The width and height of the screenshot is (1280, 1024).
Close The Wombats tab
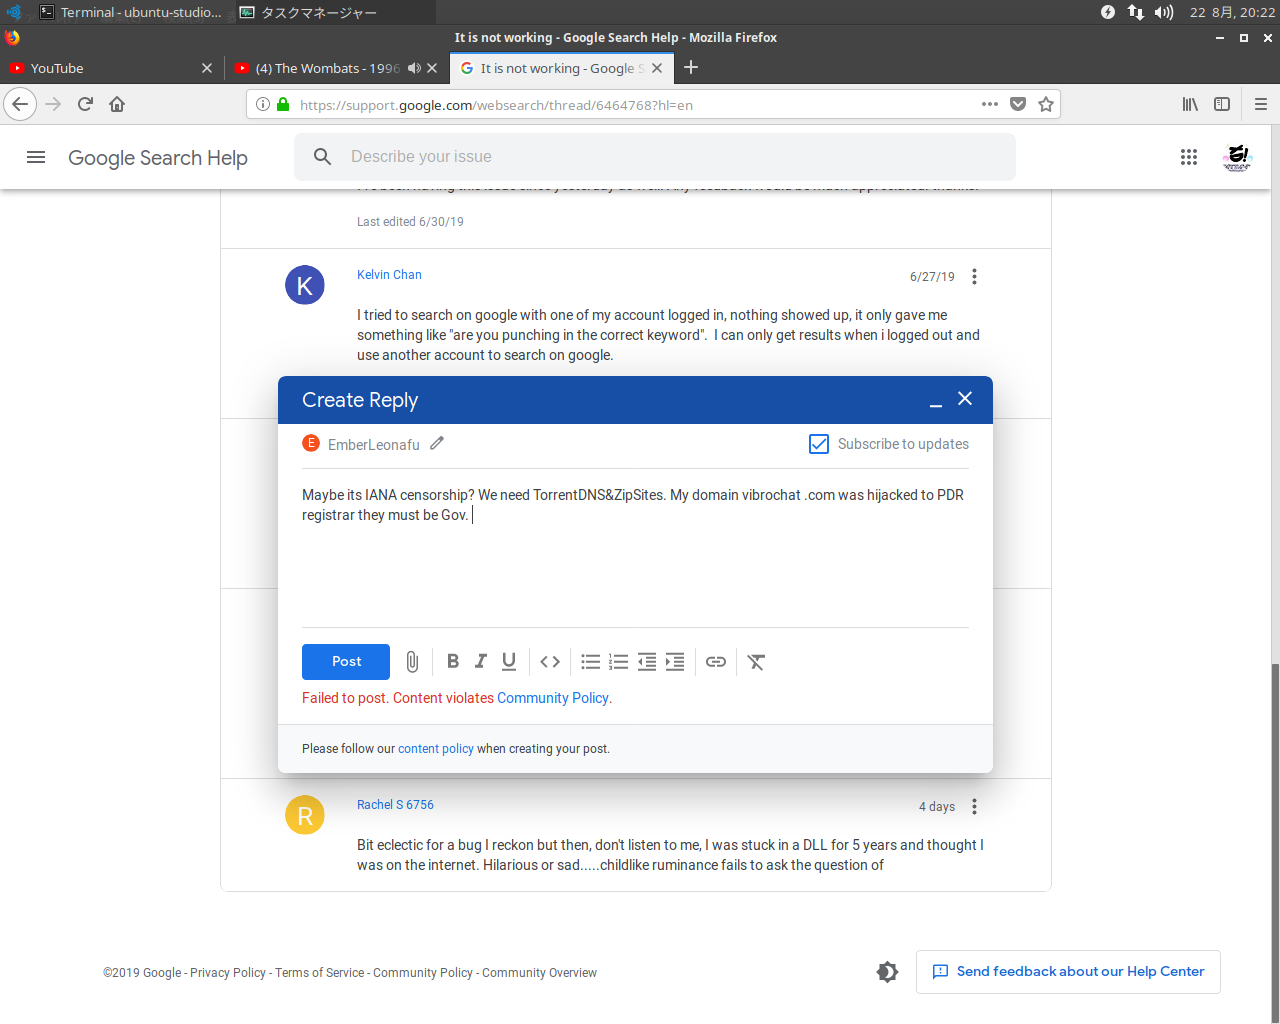point(432,68)
